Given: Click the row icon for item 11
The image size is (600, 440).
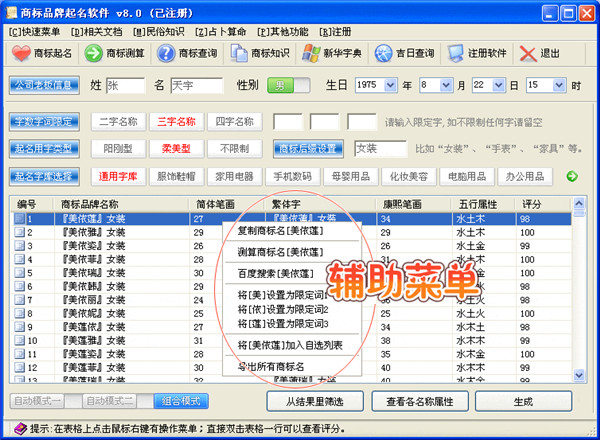Looking at the screenshot, I should coord(19,354).
